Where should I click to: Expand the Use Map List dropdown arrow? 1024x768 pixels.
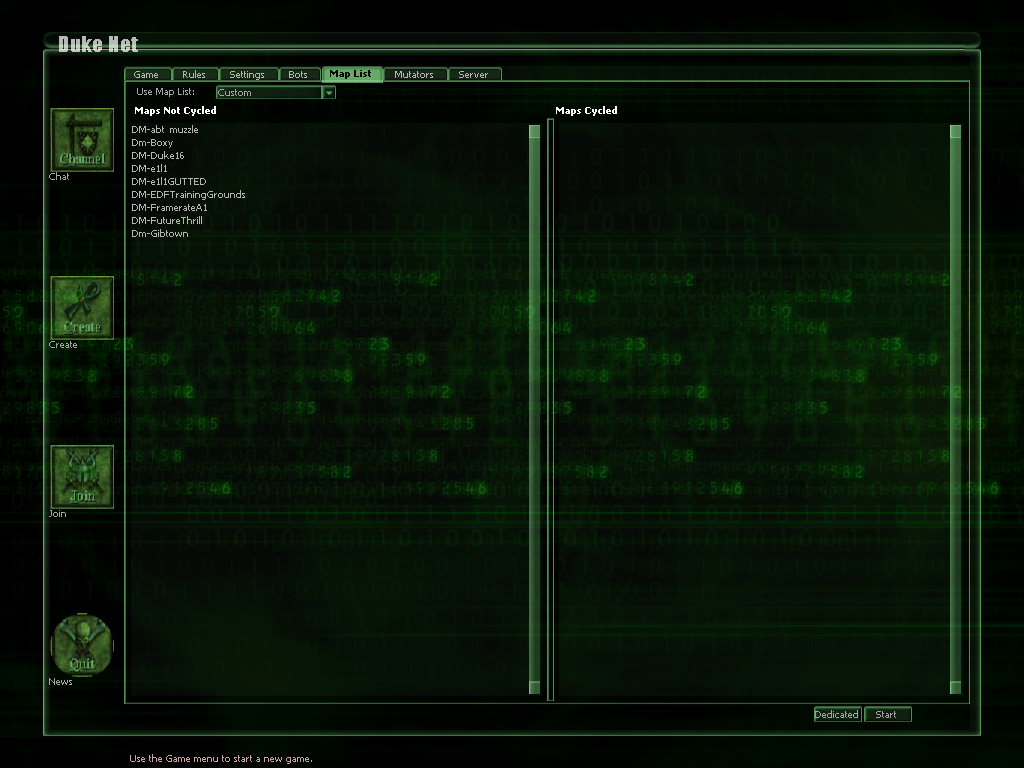point(329,93)
